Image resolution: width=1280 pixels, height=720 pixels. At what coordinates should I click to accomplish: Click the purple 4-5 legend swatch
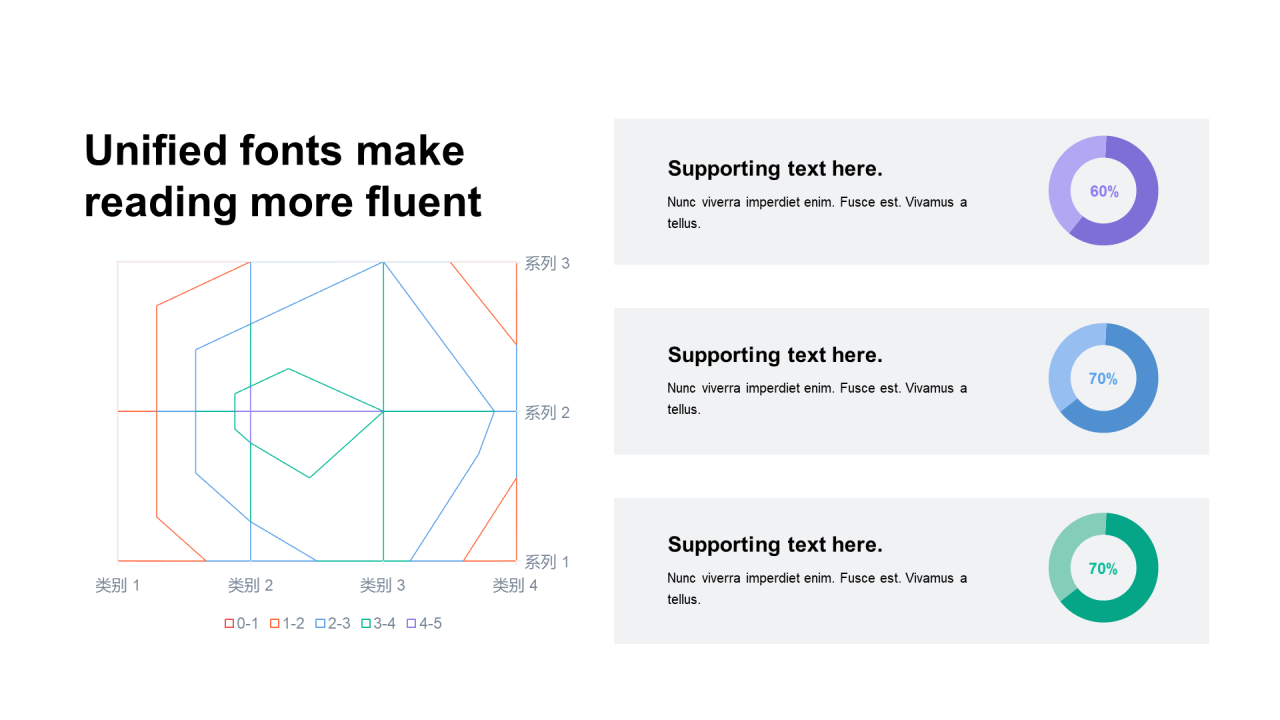click(x=412, y=624)
